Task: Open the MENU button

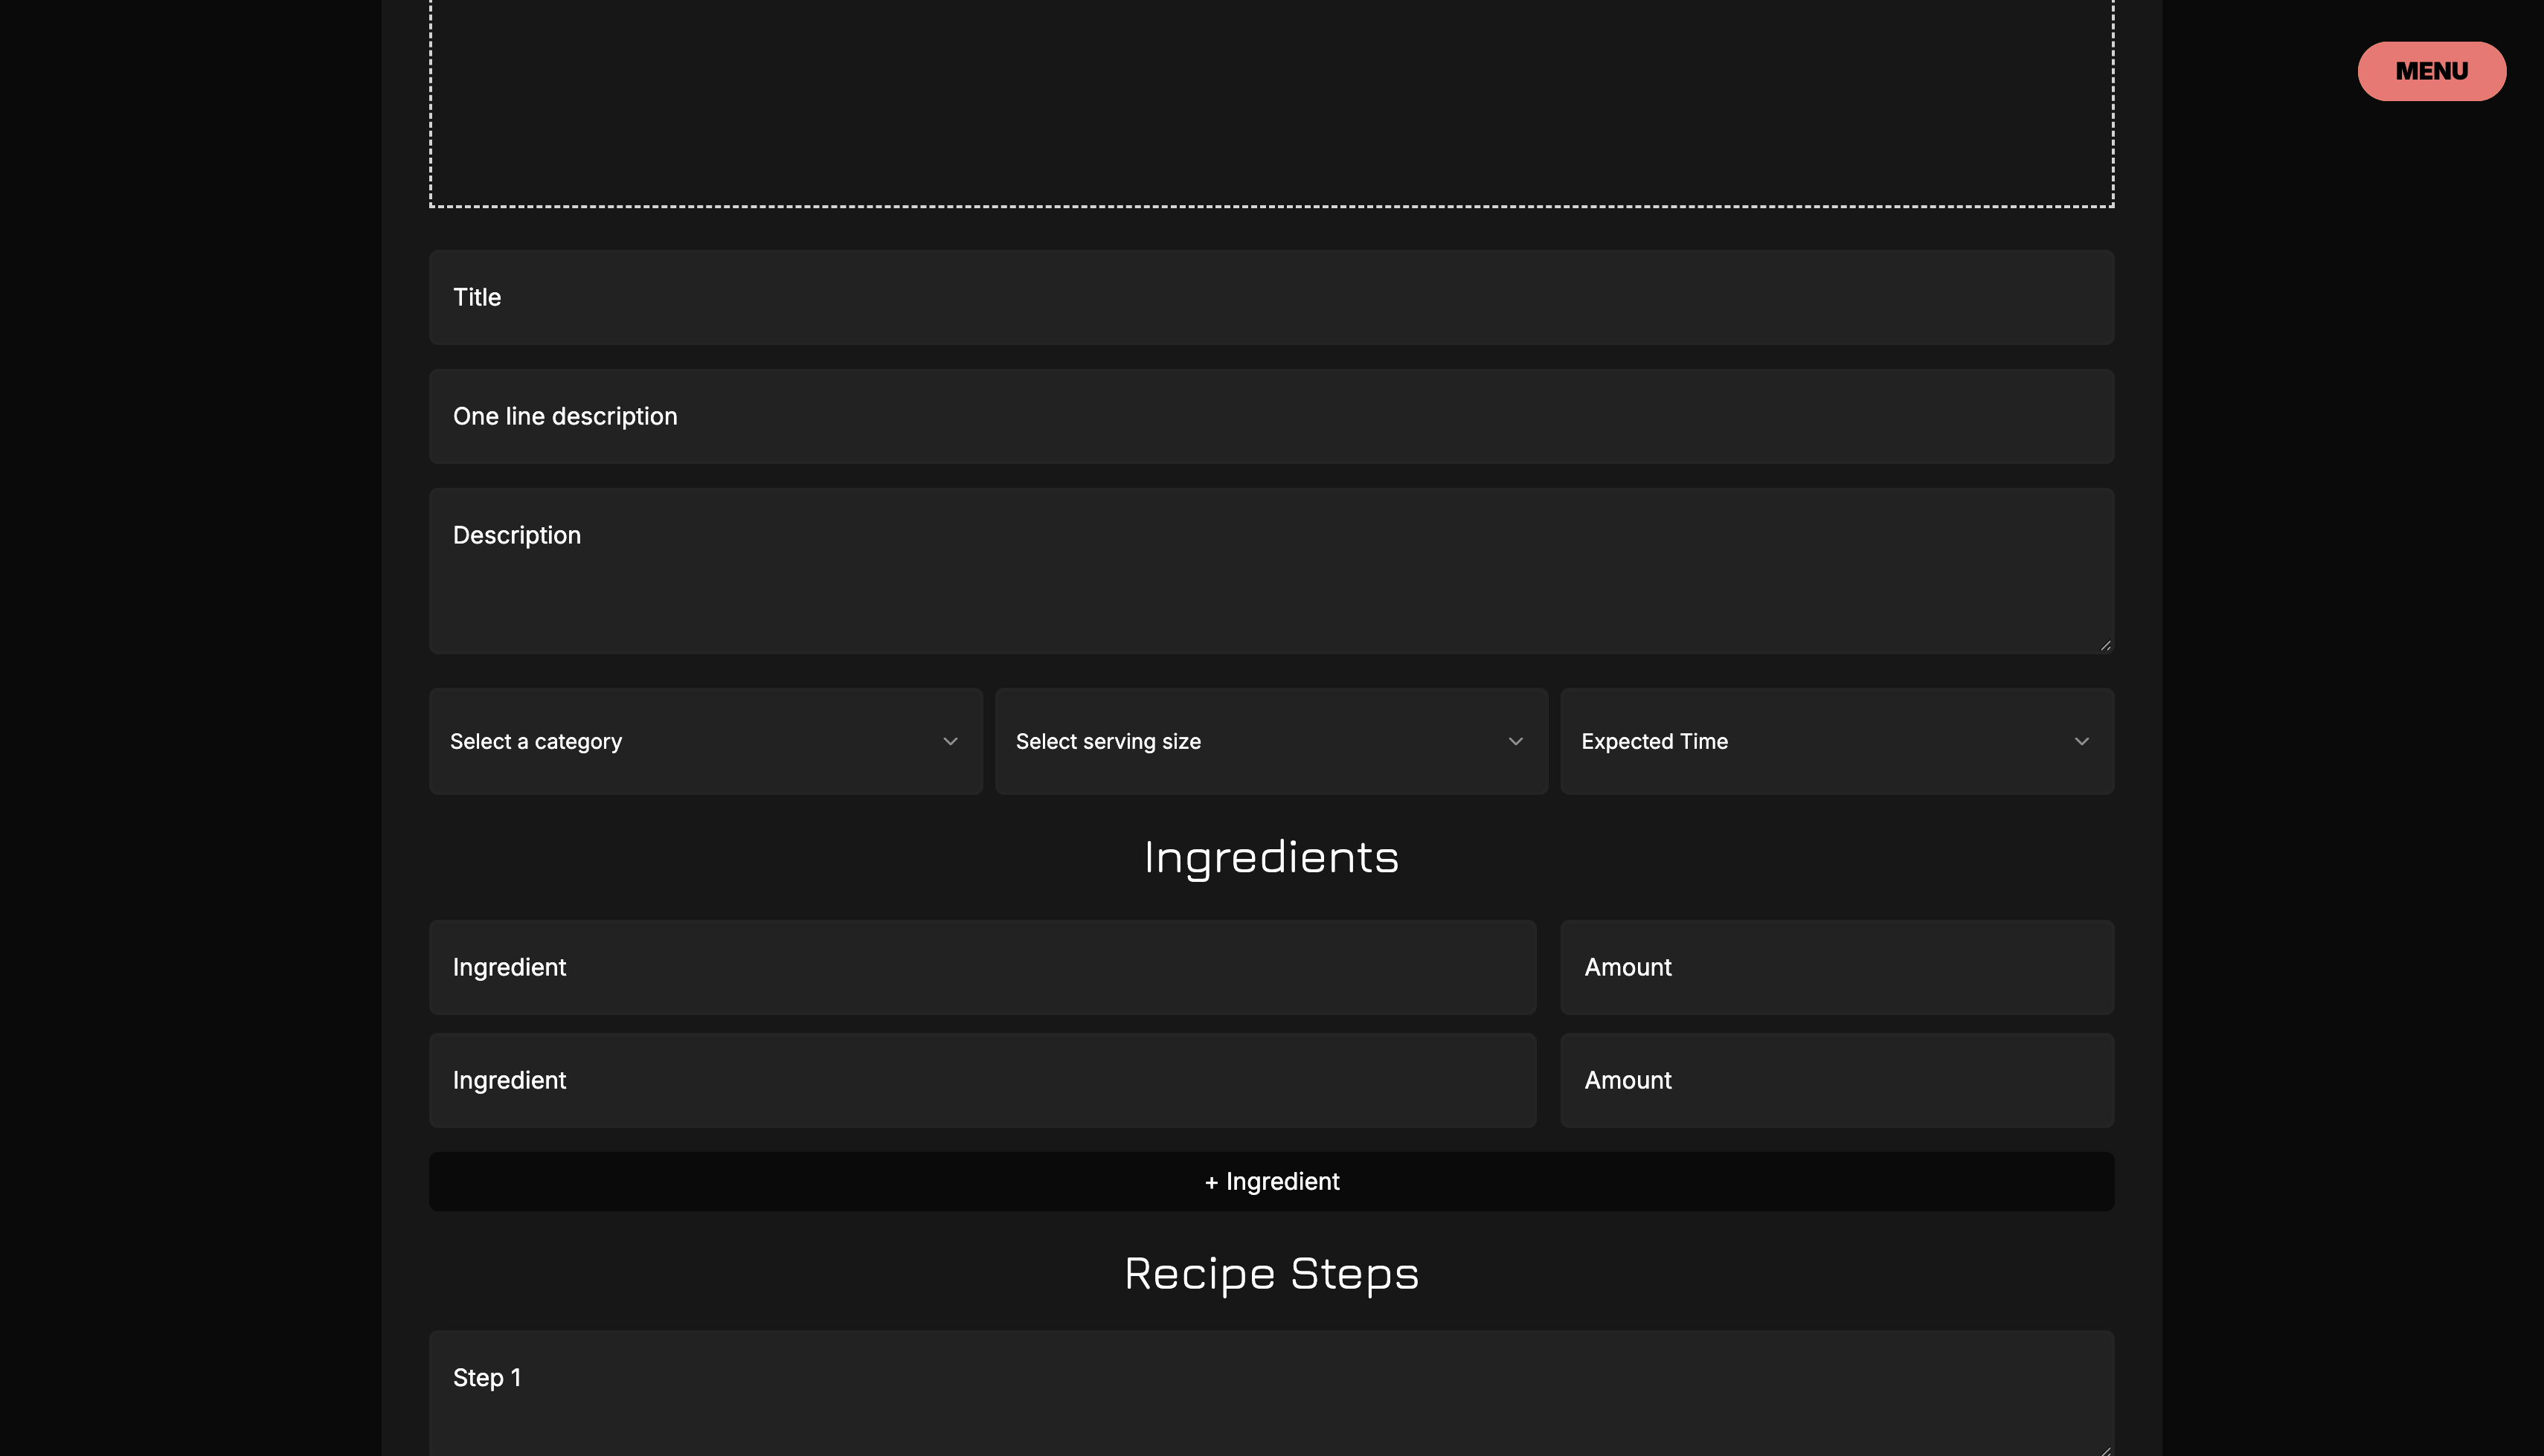Action: [2431, 71]
